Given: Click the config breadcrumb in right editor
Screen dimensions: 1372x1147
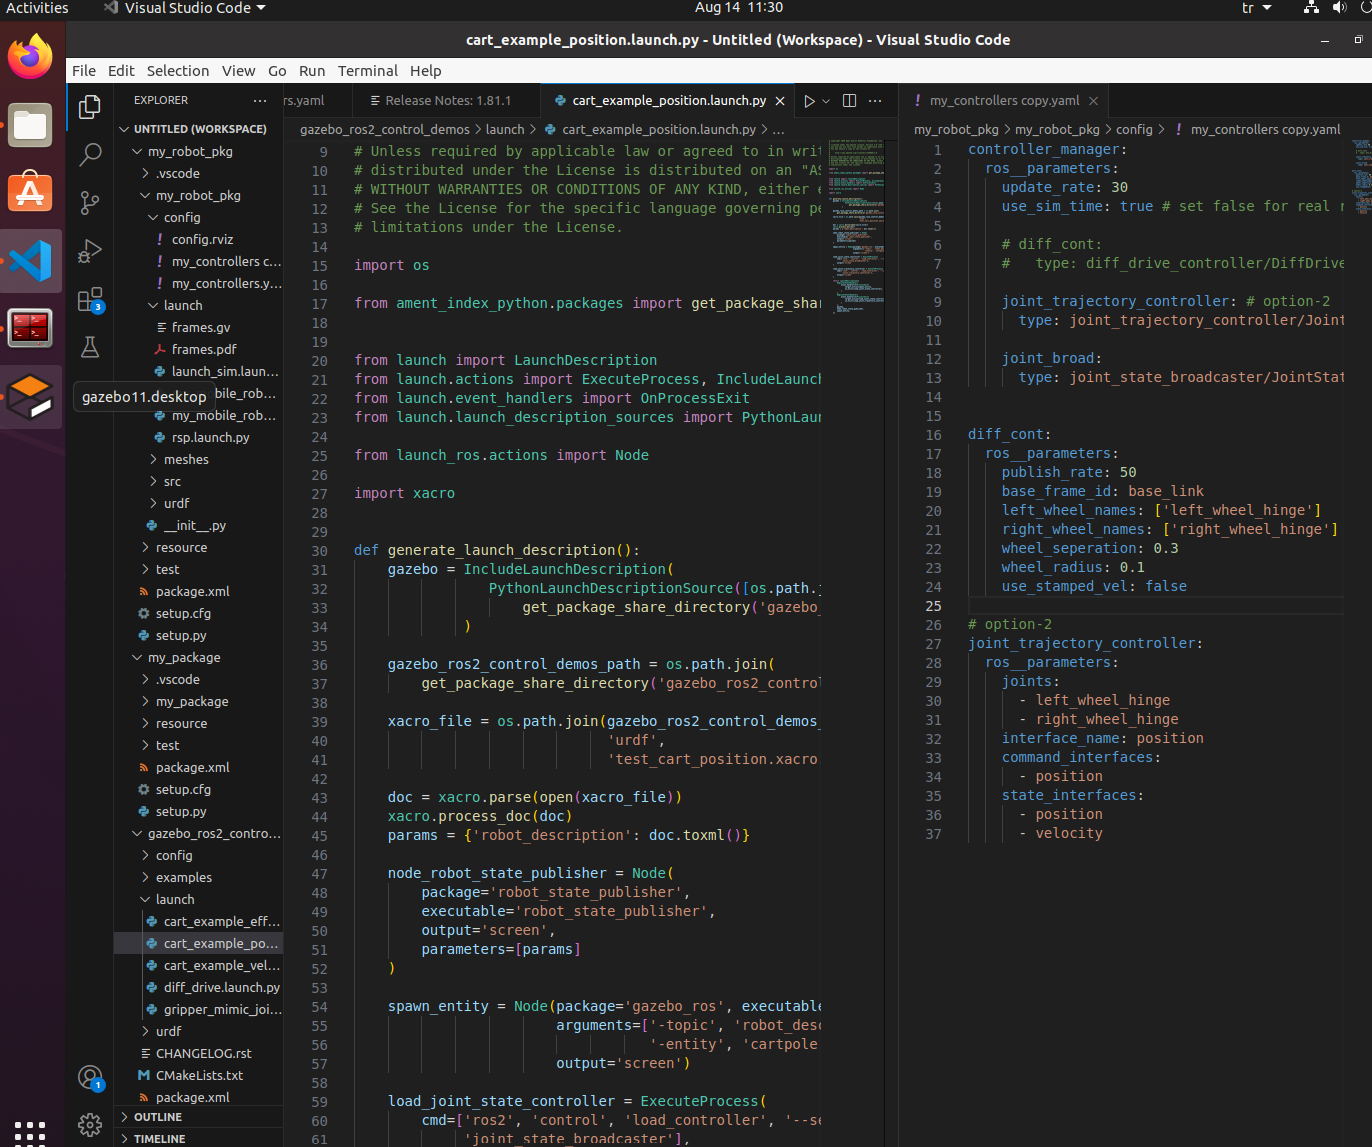Looking at the screenshot, I should pos(1134,129).
